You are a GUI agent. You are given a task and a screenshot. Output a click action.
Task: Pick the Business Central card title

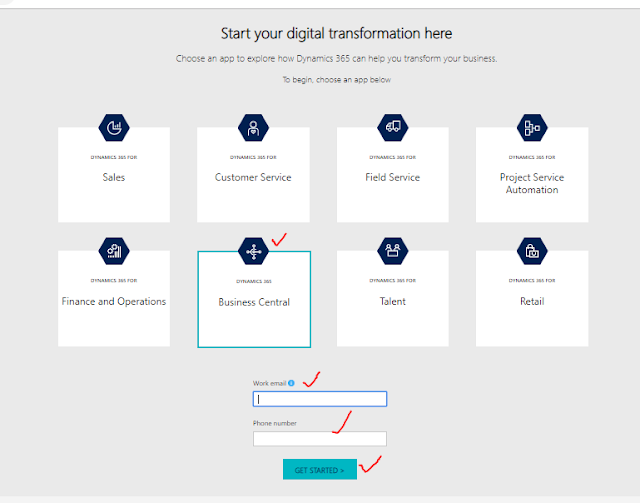click(x=254, y=302)
